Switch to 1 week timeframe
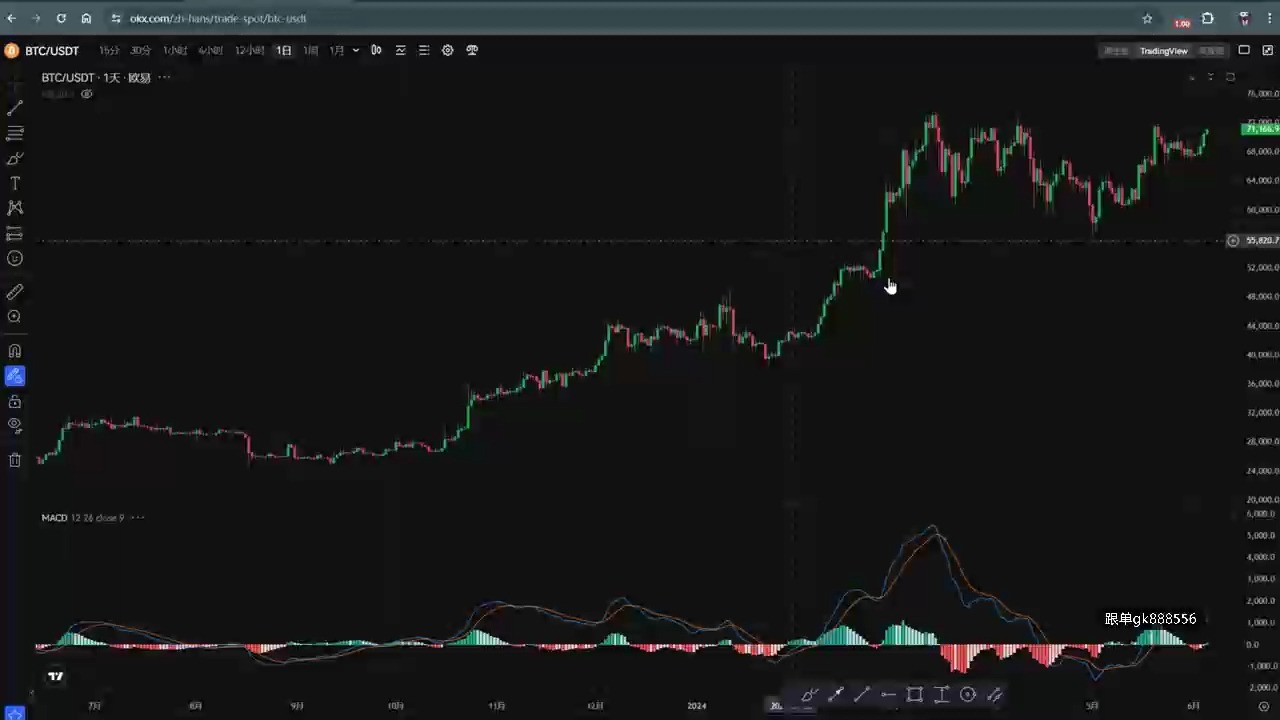Image resolution: width=1280 pixels, height=720 pixels. [x=311, y=50]
